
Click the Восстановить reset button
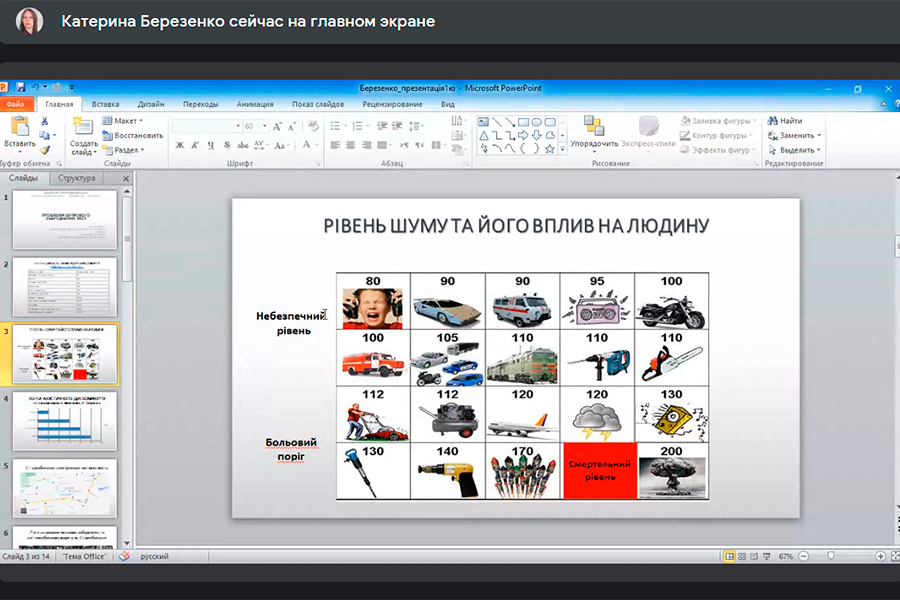(133, 135)
